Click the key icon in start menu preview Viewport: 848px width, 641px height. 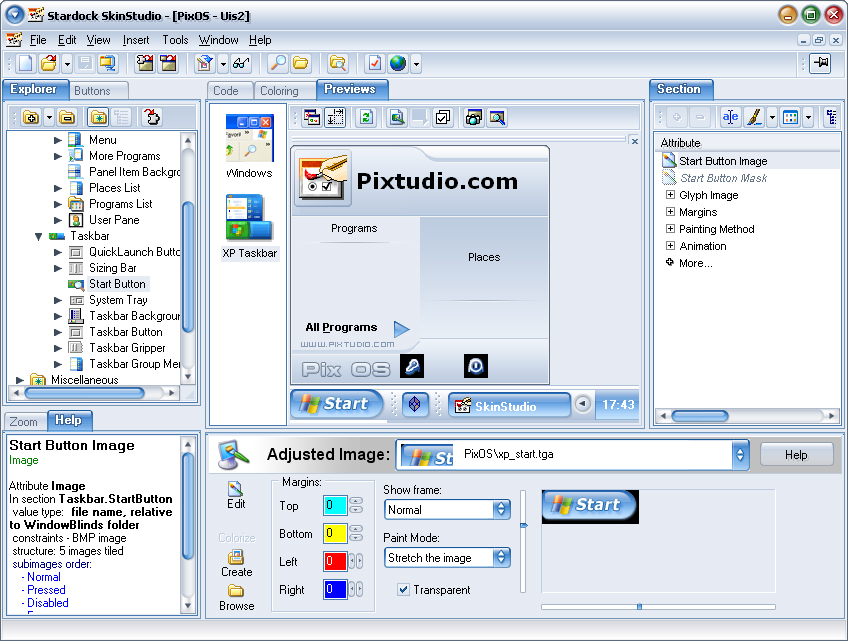click(412, 366)
